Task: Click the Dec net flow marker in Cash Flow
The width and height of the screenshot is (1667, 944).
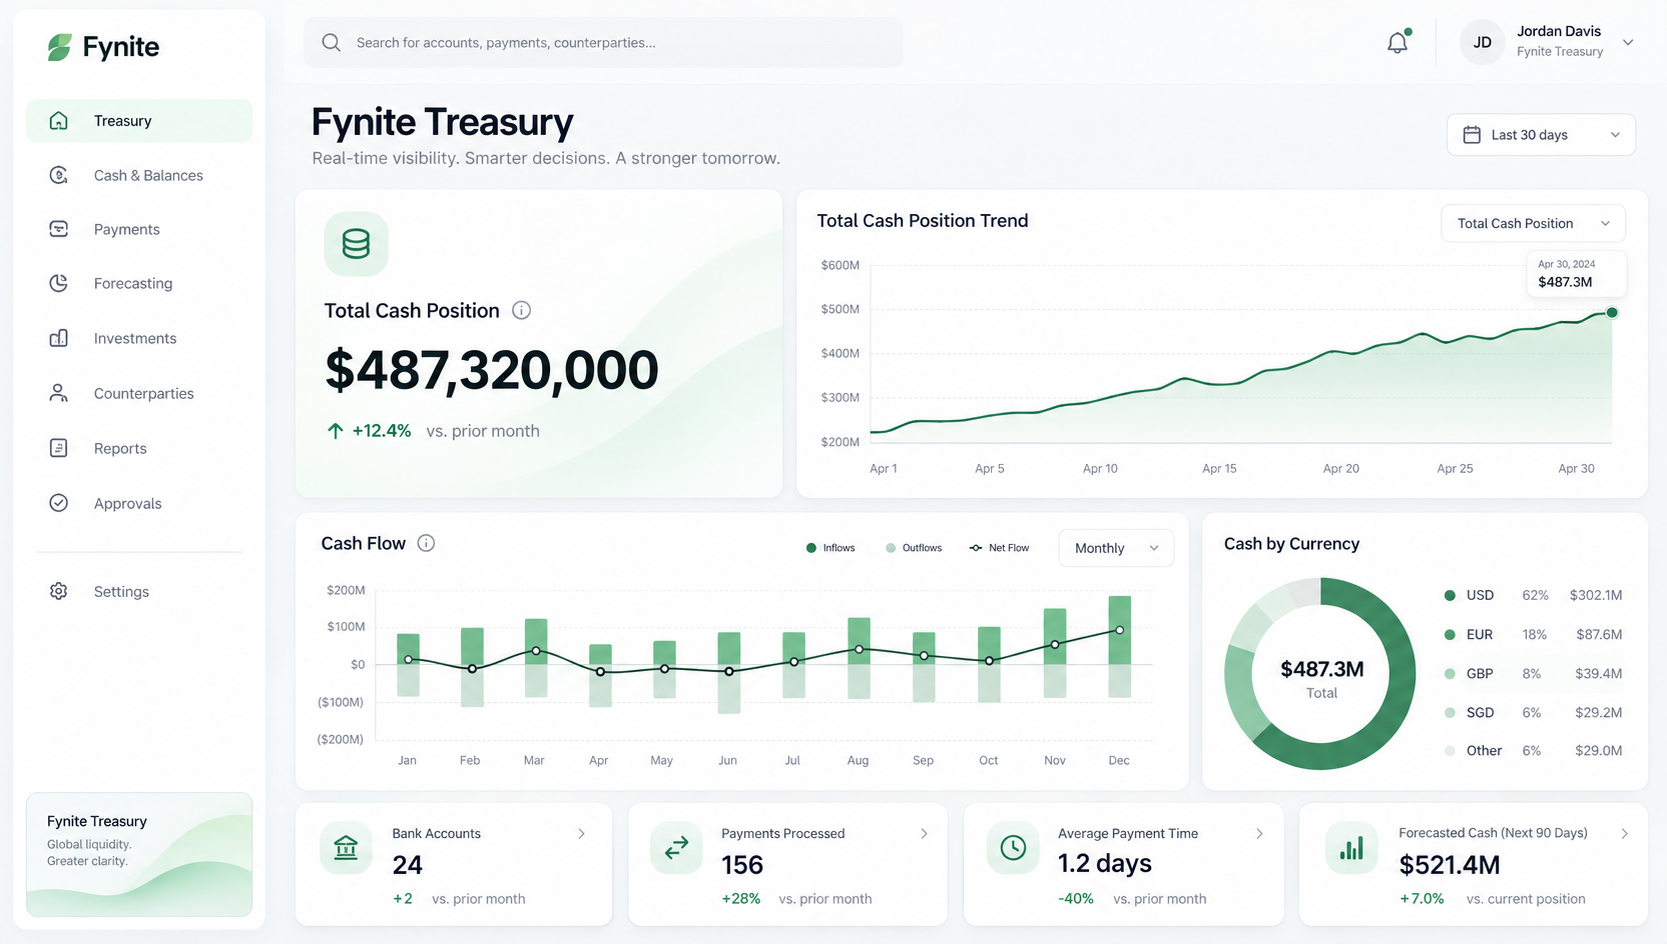Action: point(1120,630)
